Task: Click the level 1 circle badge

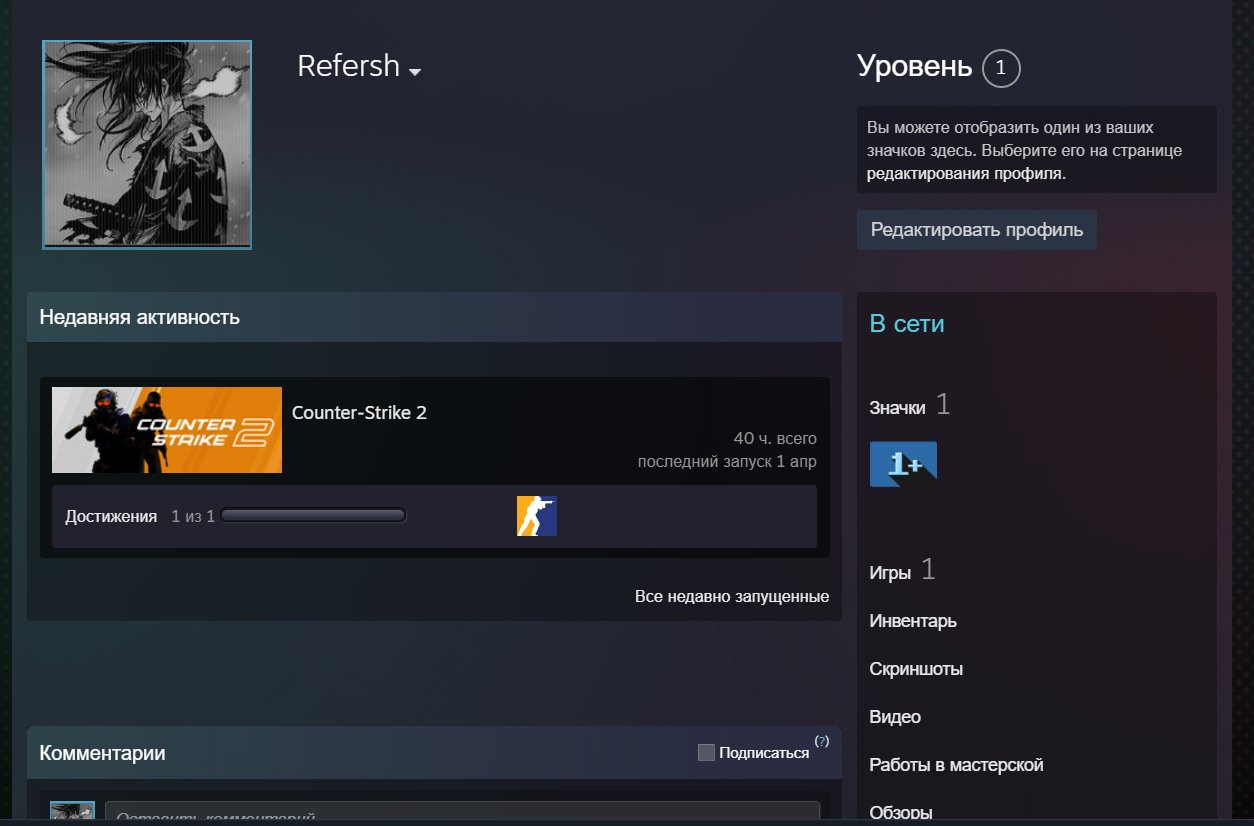Action: coord(1001,68)
